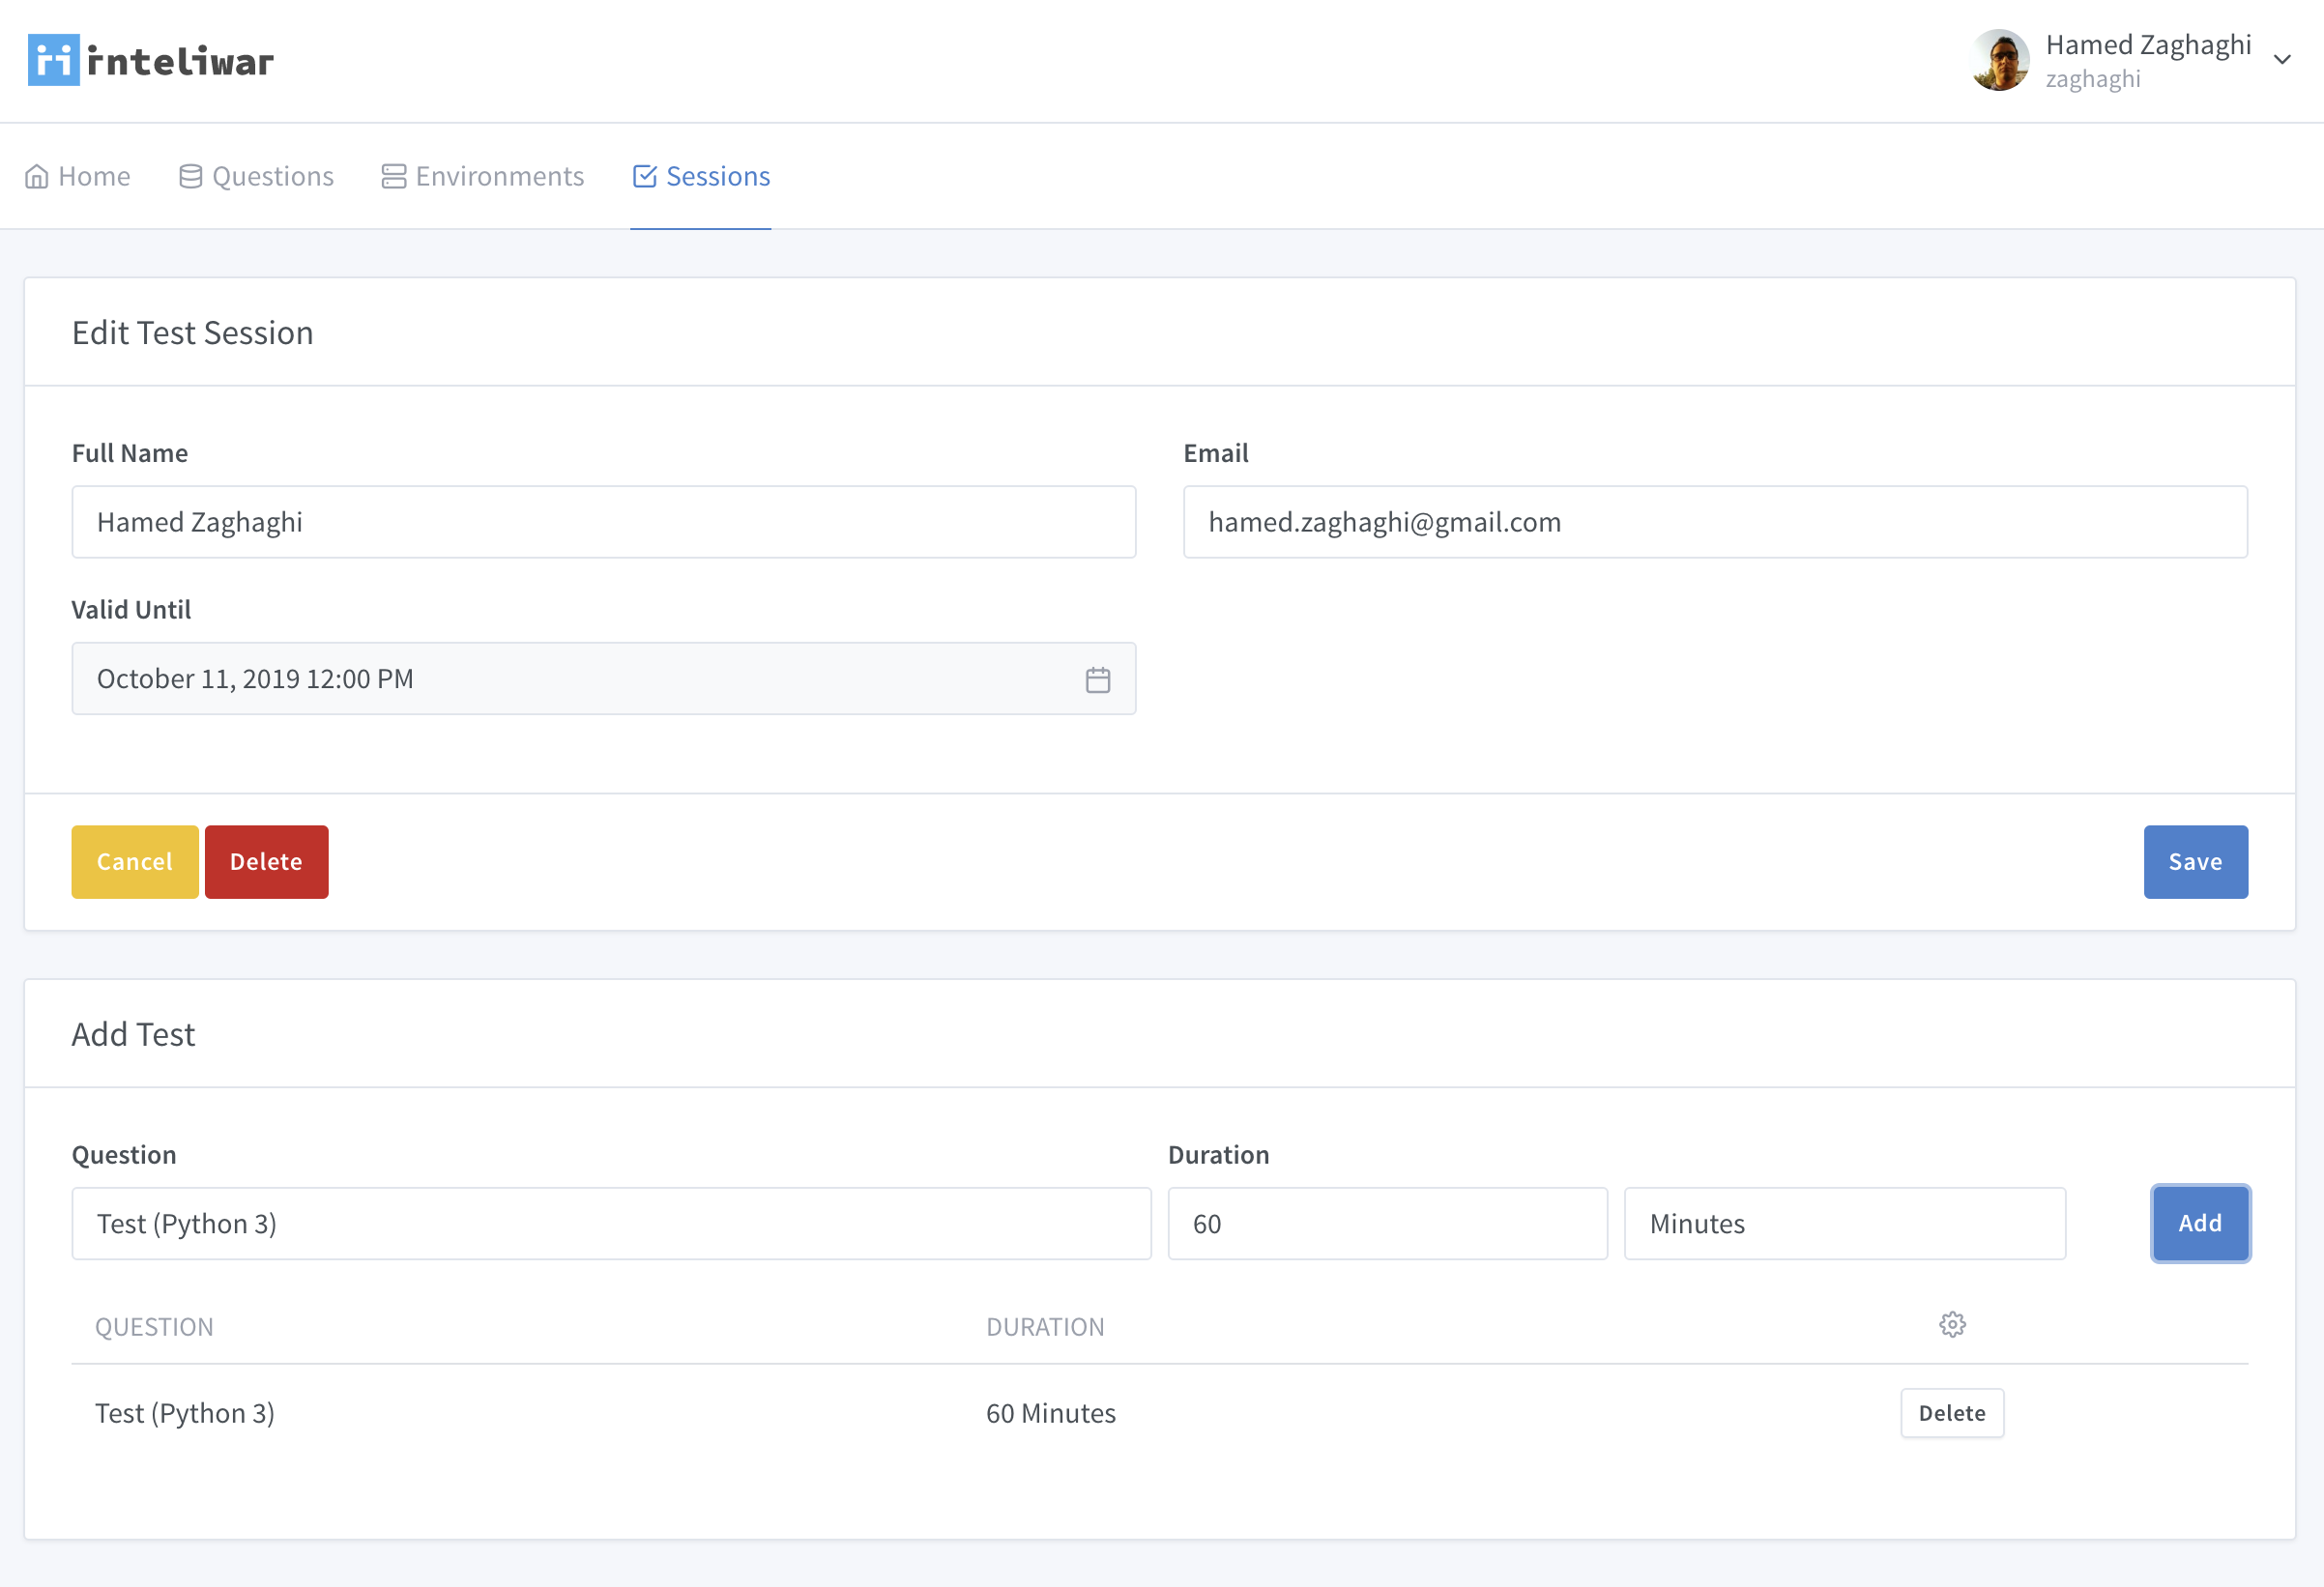2324x1587 pixels.
Task: Open the Minutes duration unit dropdown
Action: 1844,1224
